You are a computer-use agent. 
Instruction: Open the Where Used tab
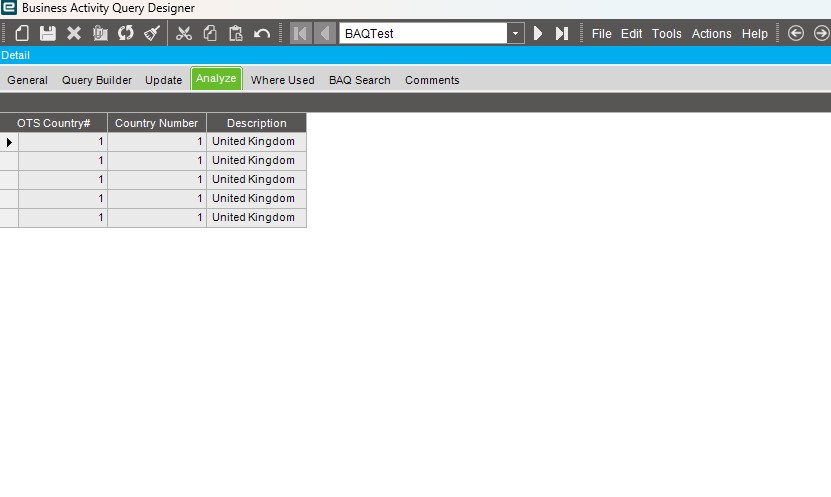tap(282, 80)
